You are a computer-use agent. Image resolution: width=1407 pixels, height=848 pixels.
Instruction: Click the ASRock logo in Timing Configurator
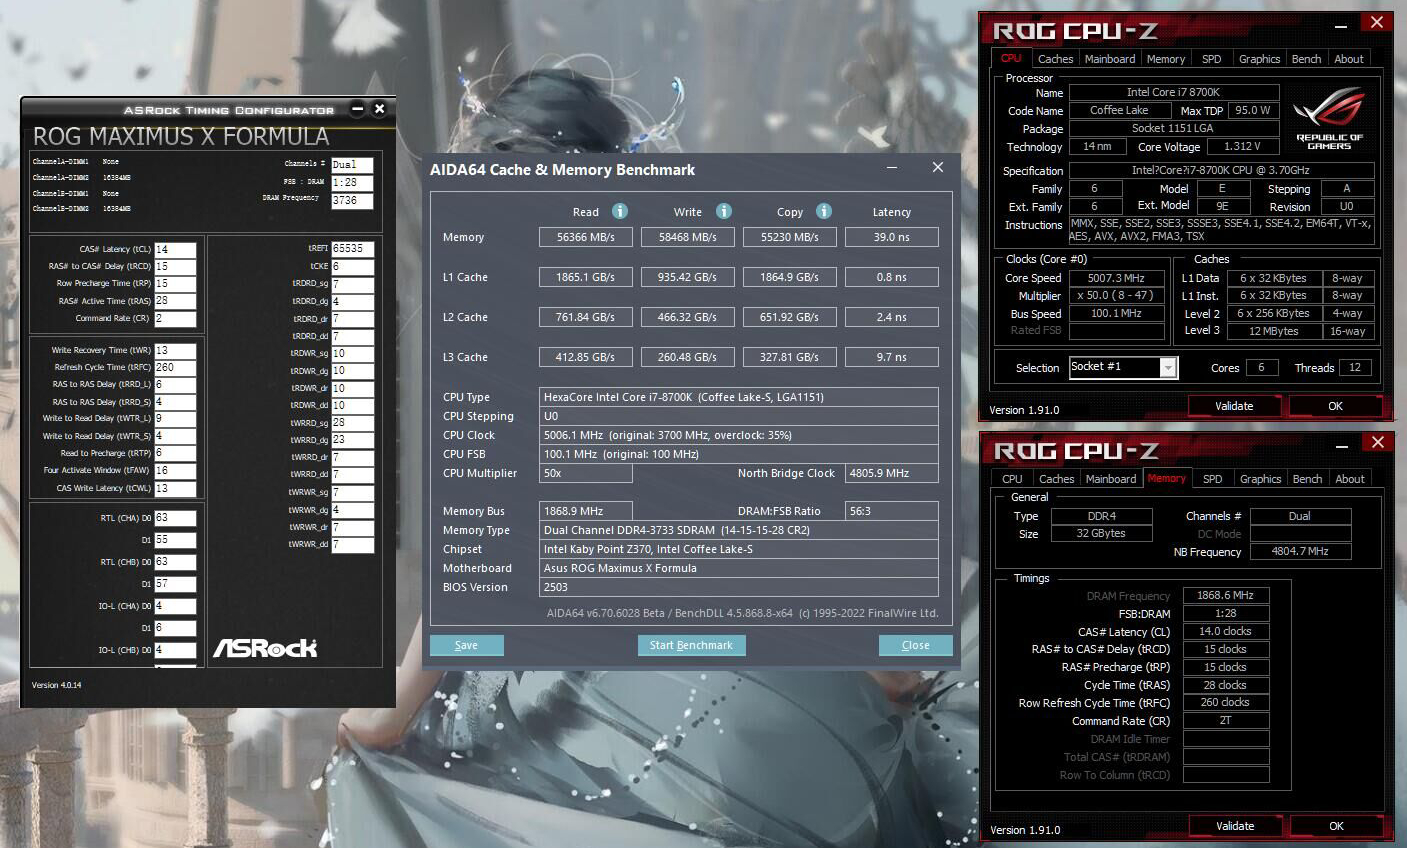(265, 648)
